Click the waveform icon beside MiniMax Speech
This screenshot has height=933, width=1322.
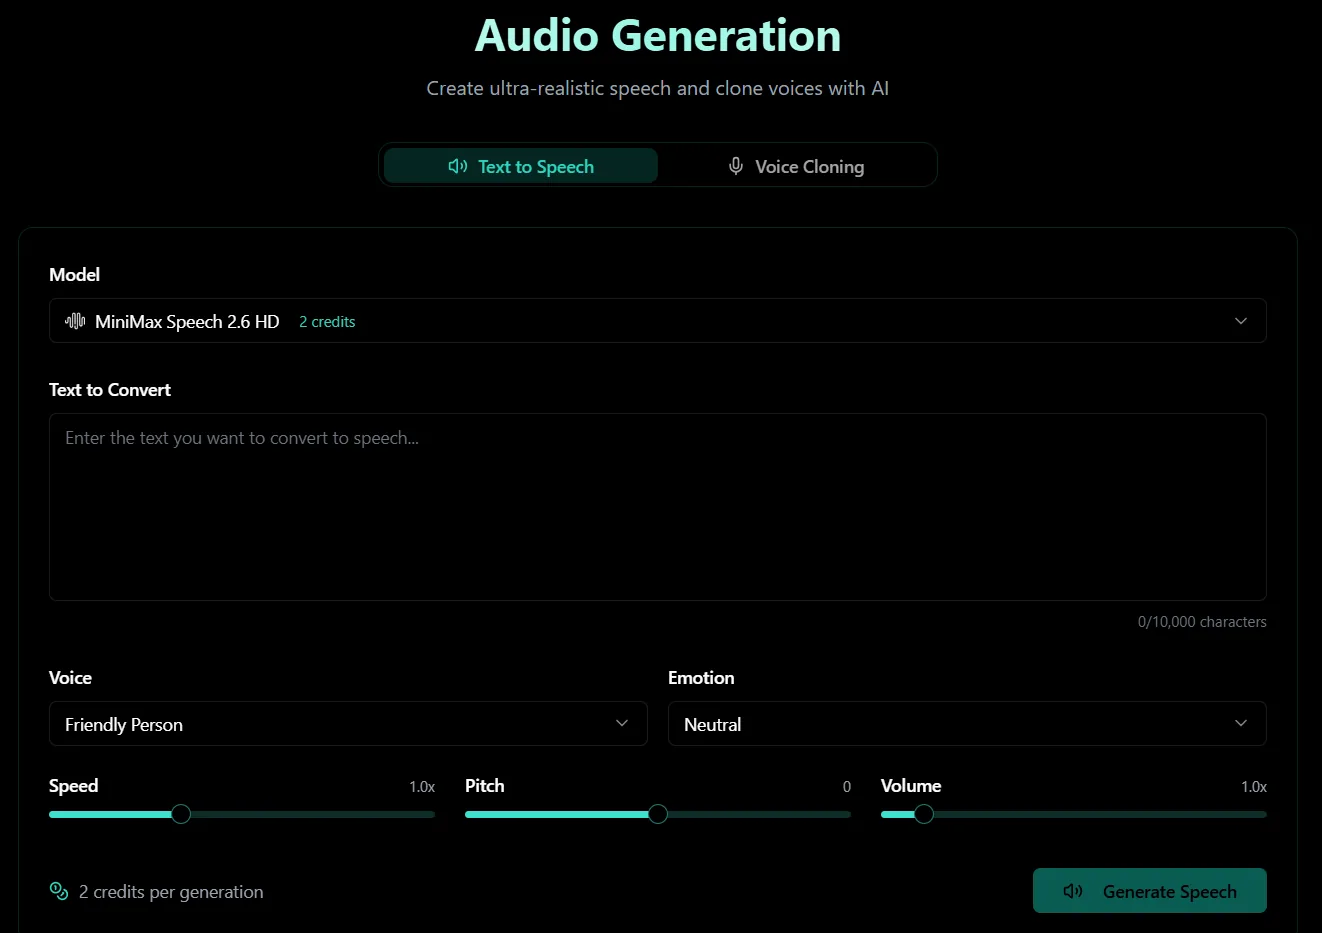(75, 321)
